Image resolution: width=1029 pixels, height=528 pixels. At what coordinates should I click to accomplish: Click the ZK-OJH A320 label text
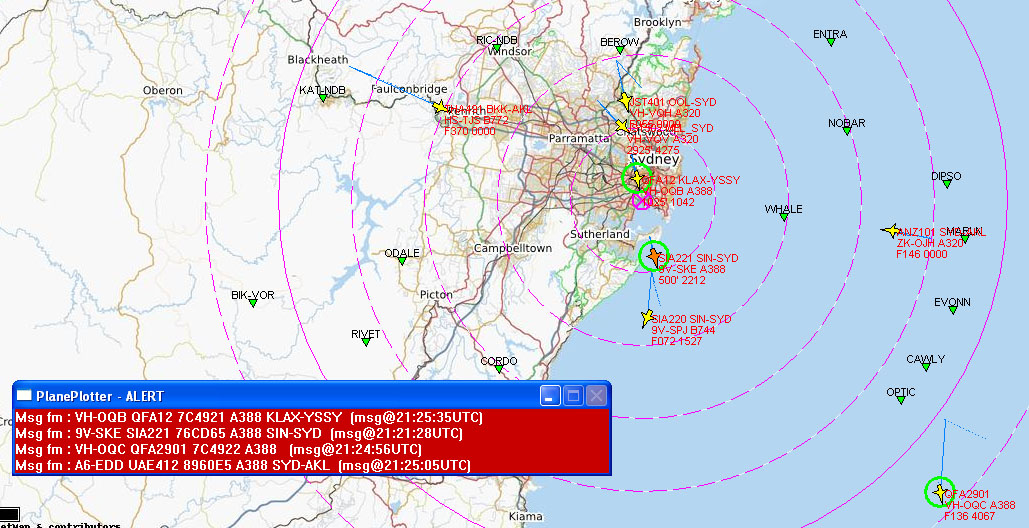pos(930,243)
